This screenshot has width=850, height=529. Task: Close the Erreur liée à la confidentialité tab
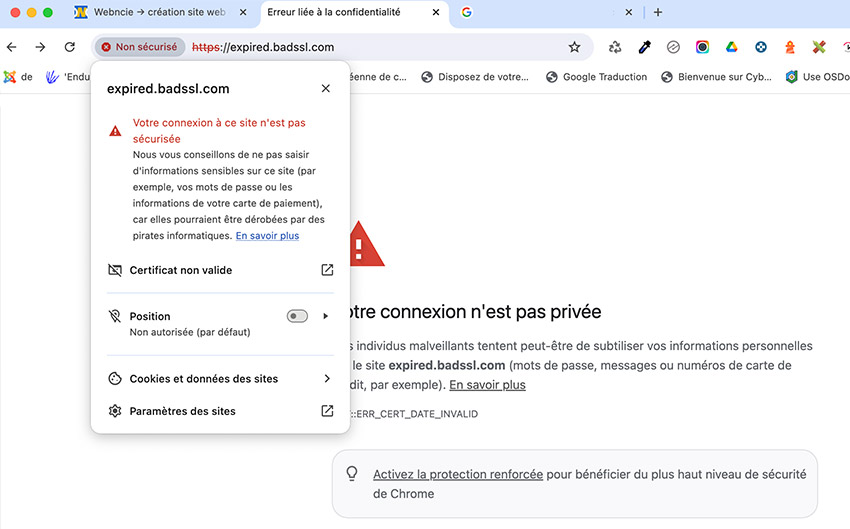(x=436, y=12)
